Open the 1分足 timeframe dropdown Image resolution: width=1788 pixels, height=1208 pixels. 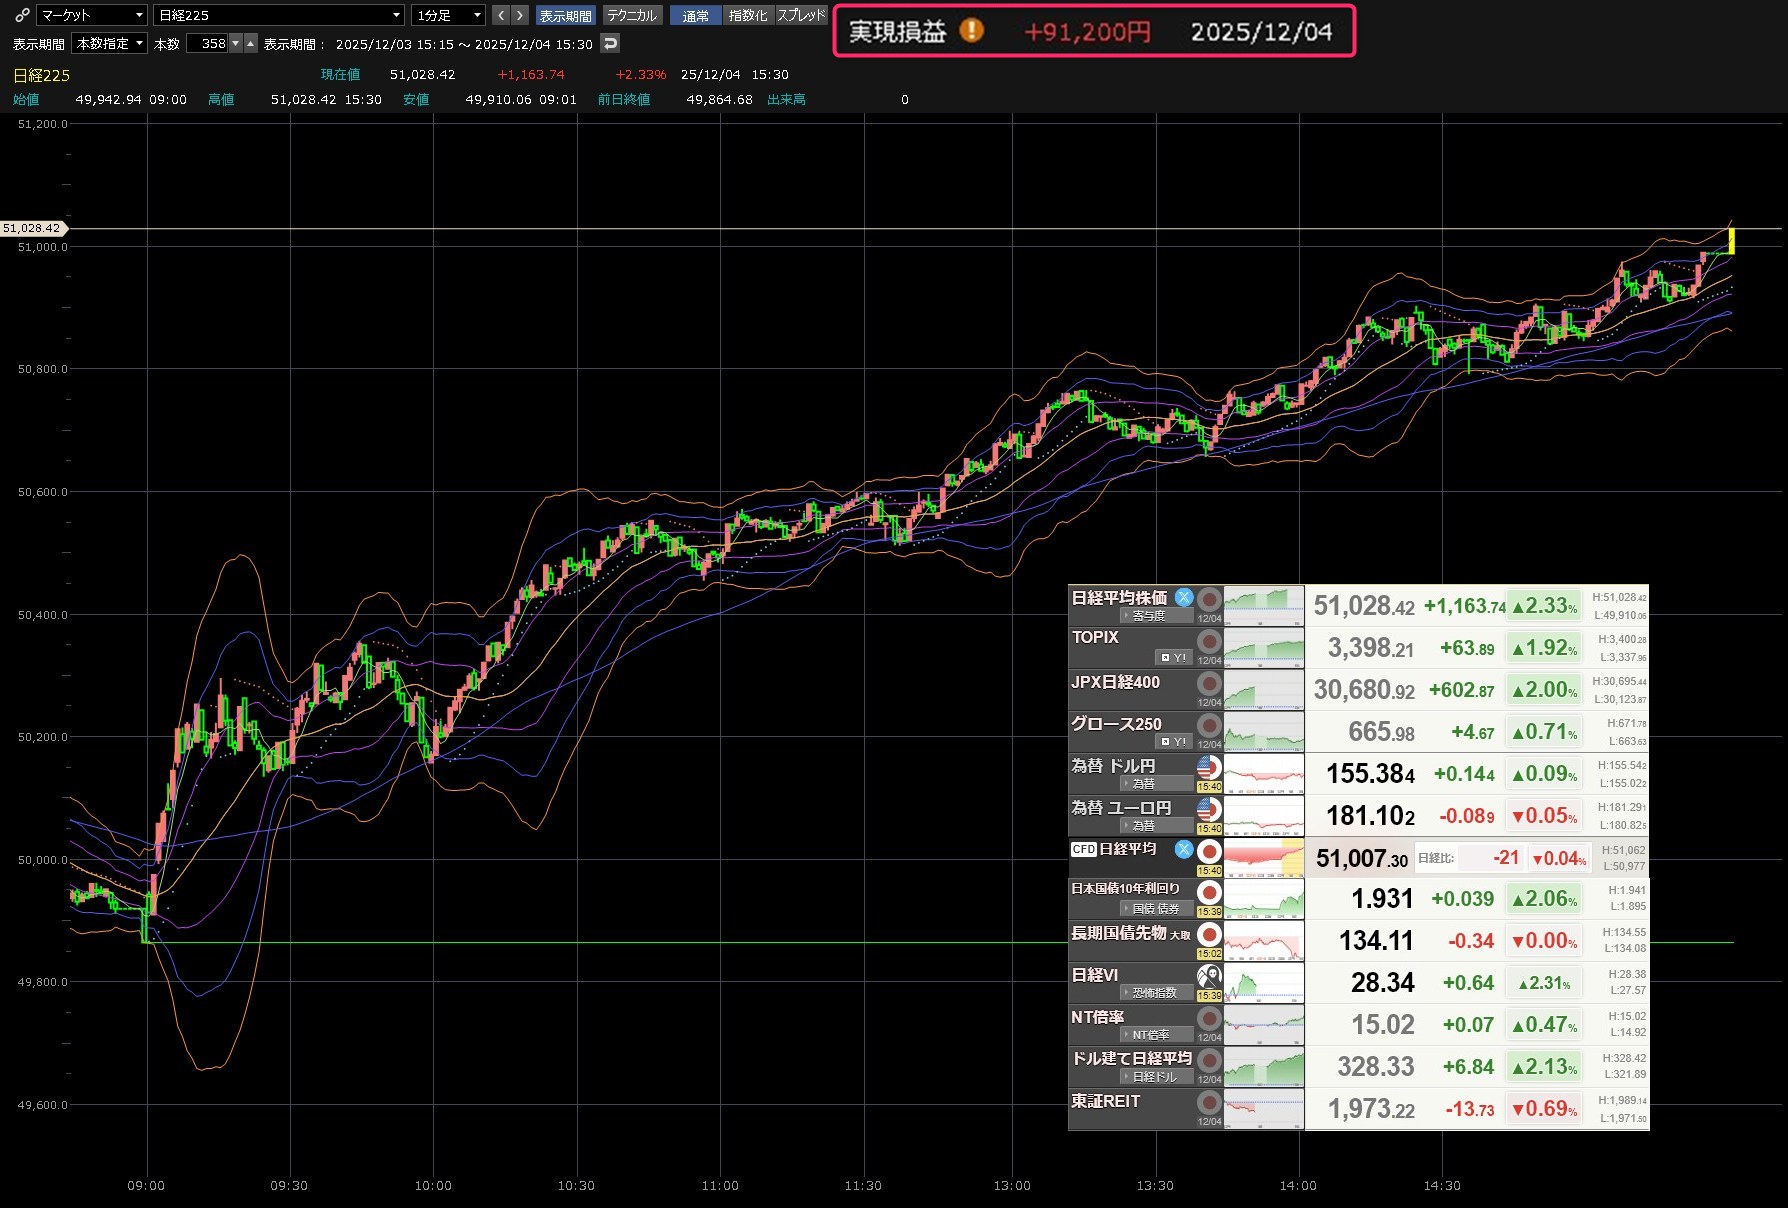click(x=448, y=15)
